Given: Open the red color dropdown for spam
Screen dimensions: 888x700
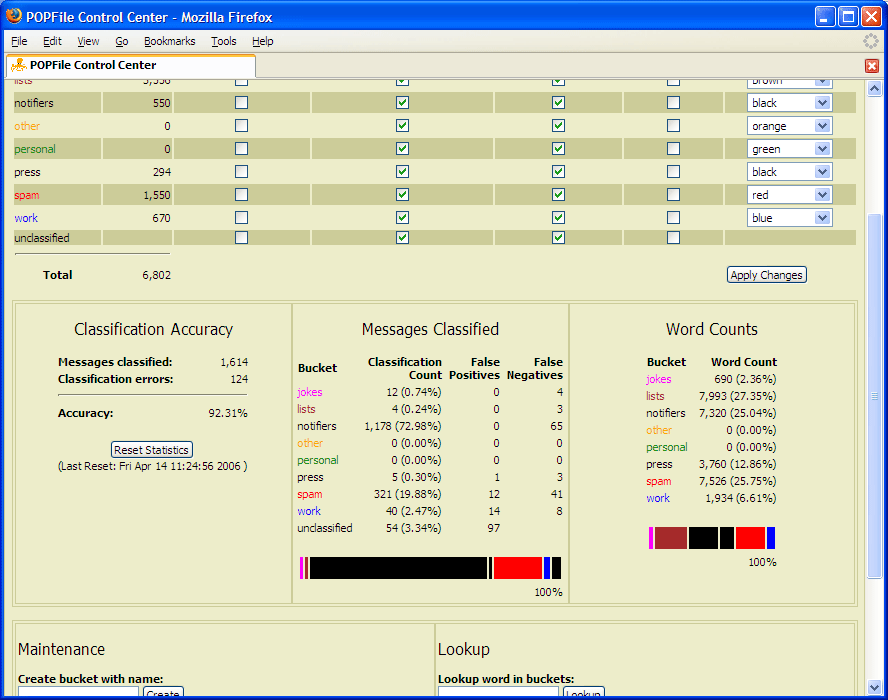Looking at the screenshot, I should (789, 195).
